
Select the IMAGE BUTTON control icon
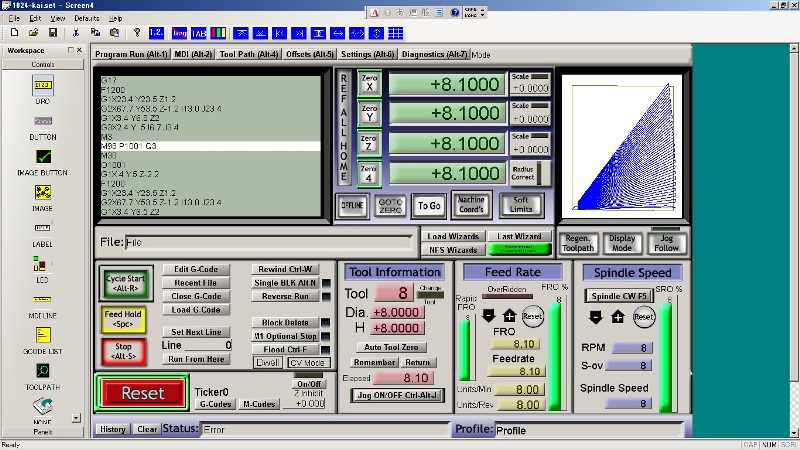click(x=43, y=157)
